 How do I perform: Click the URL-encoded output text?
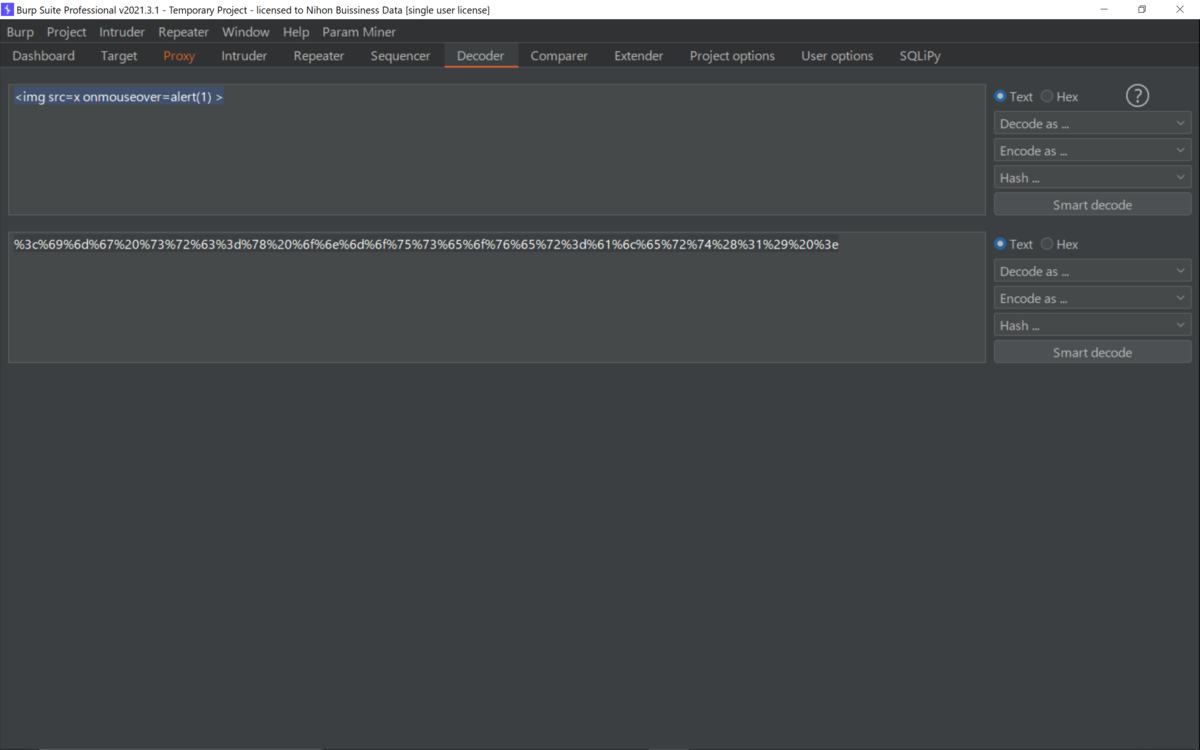pos(426,244)
